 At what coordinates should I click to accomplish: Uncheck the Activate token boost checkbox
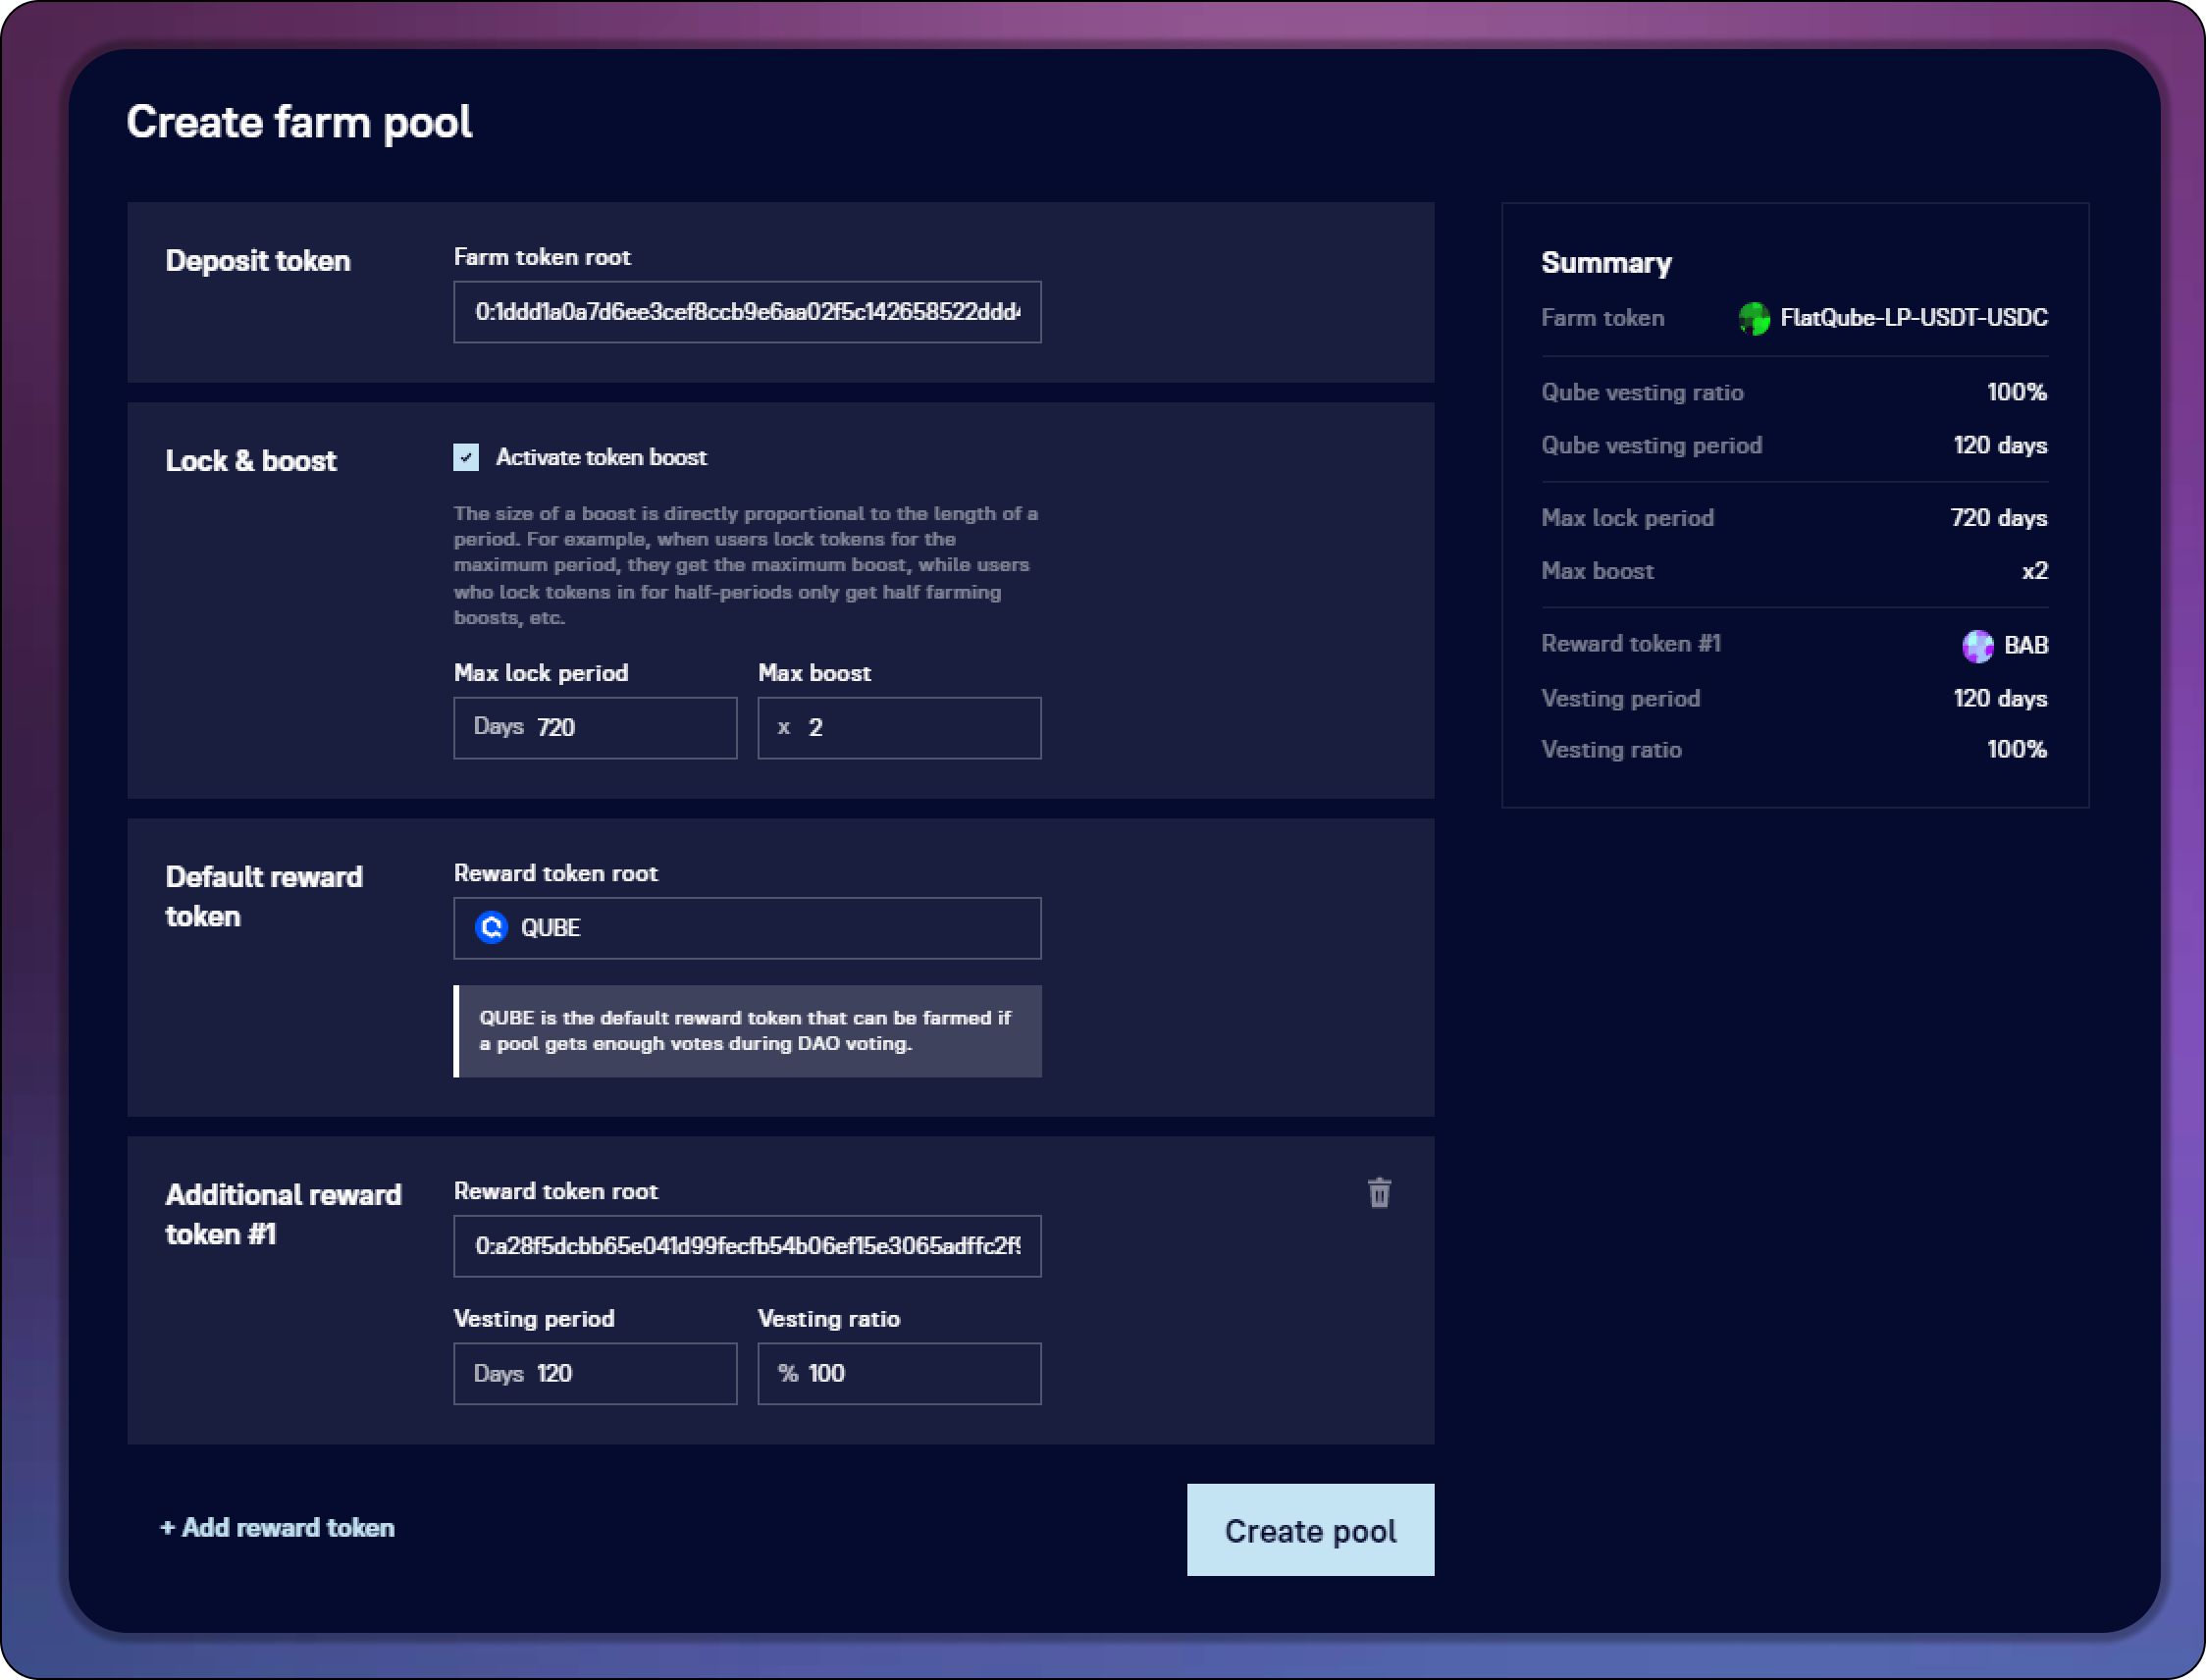(x=466, y=457)
